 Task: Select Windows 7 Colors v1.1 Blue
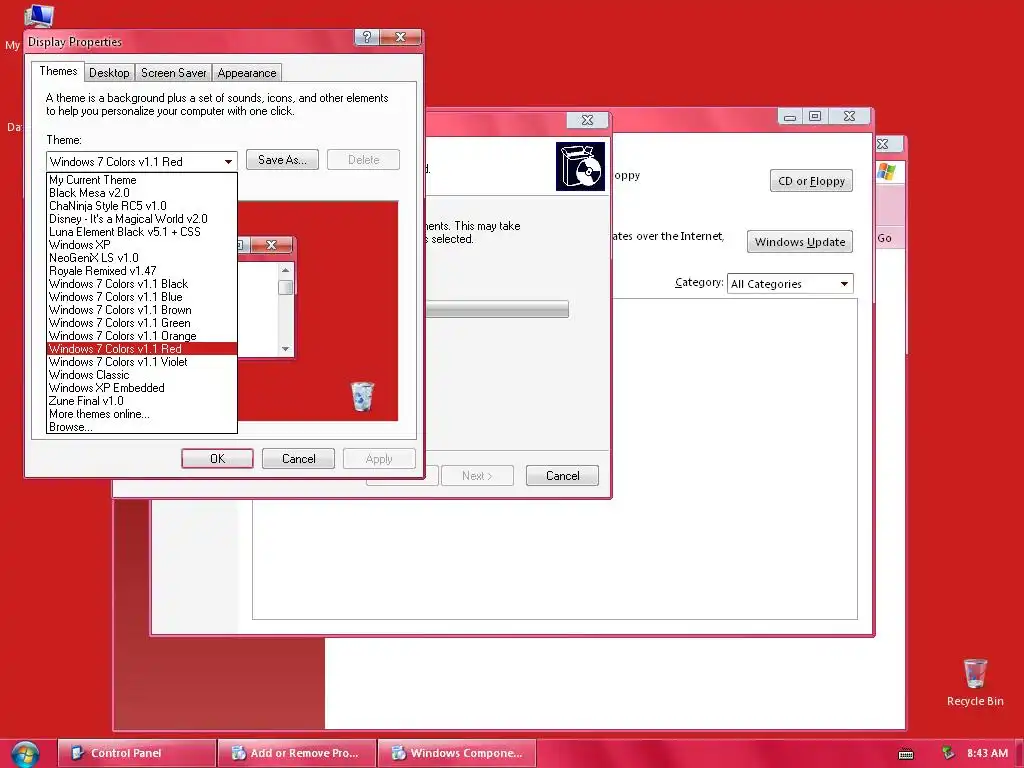point(142,297)
